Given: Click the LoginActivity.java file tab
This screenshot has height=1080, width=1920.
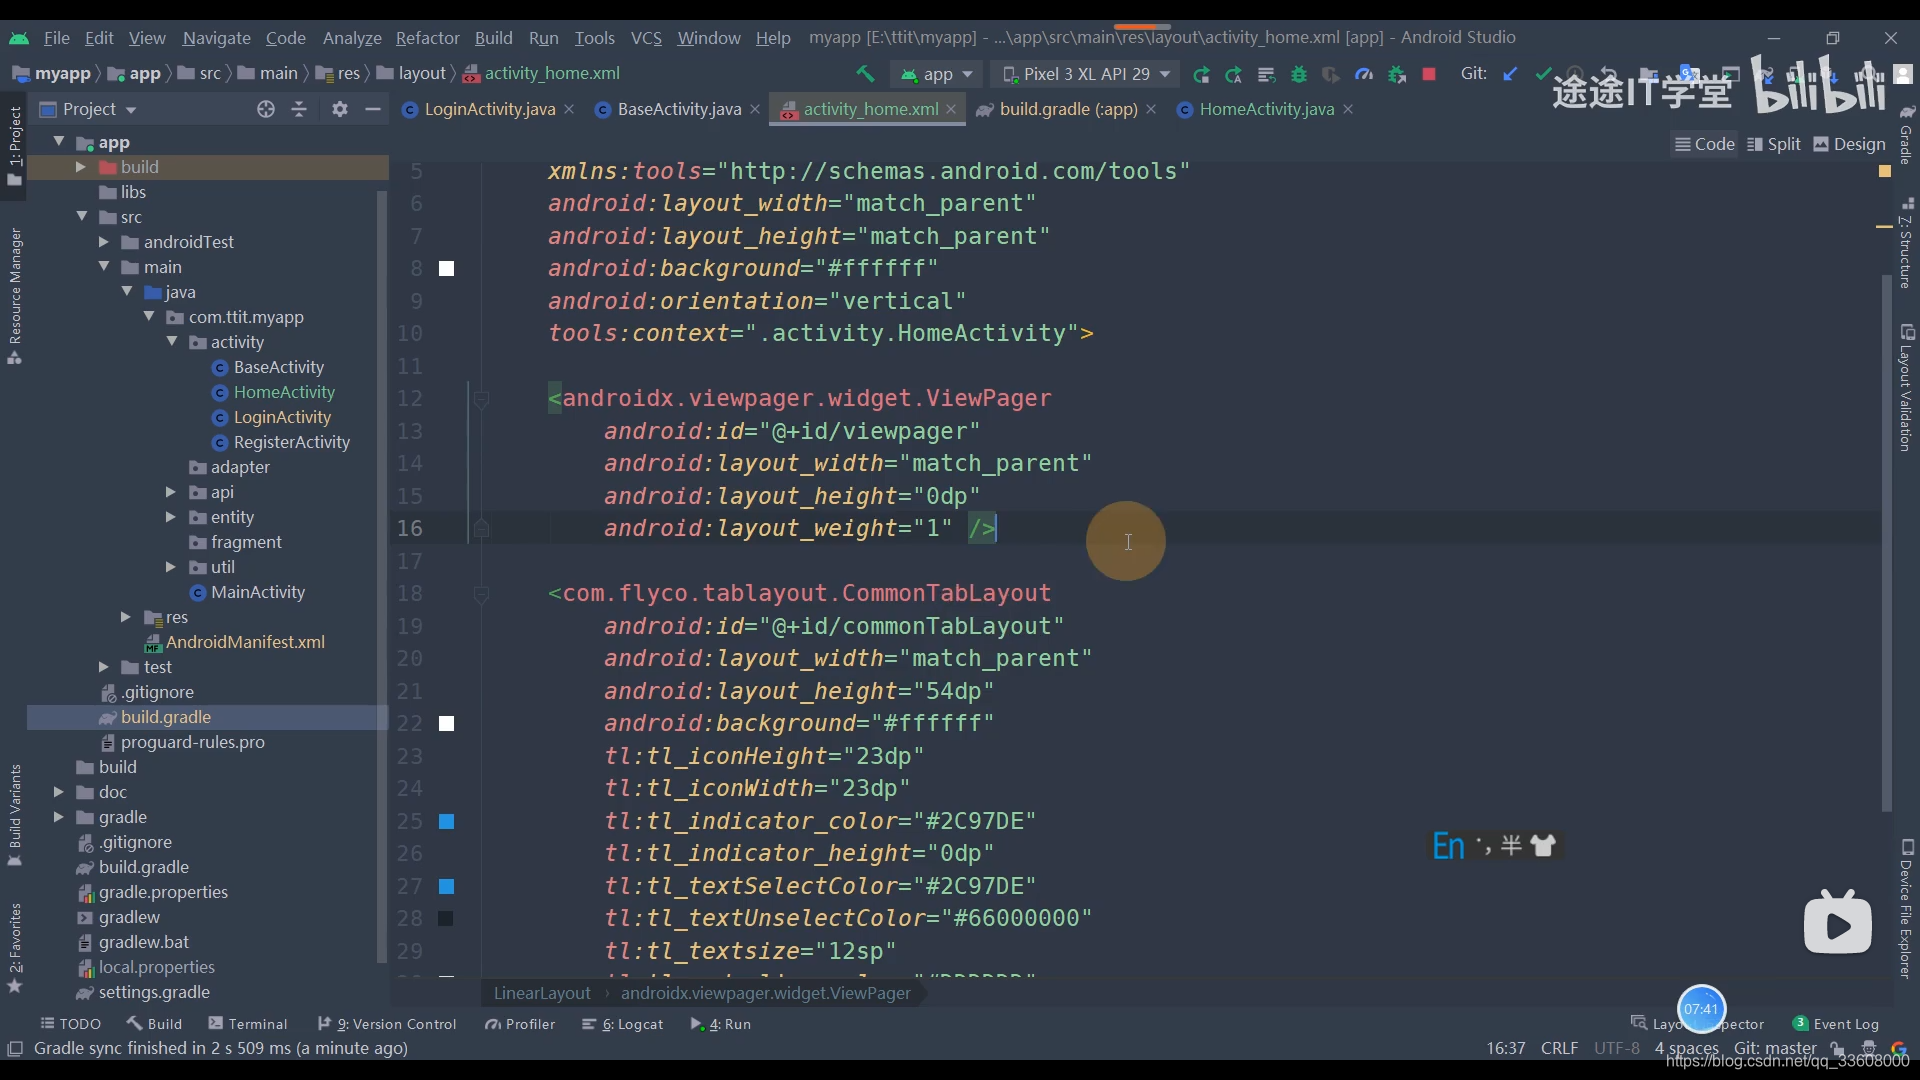Looking at the screenshot, I should coord(488,108).
